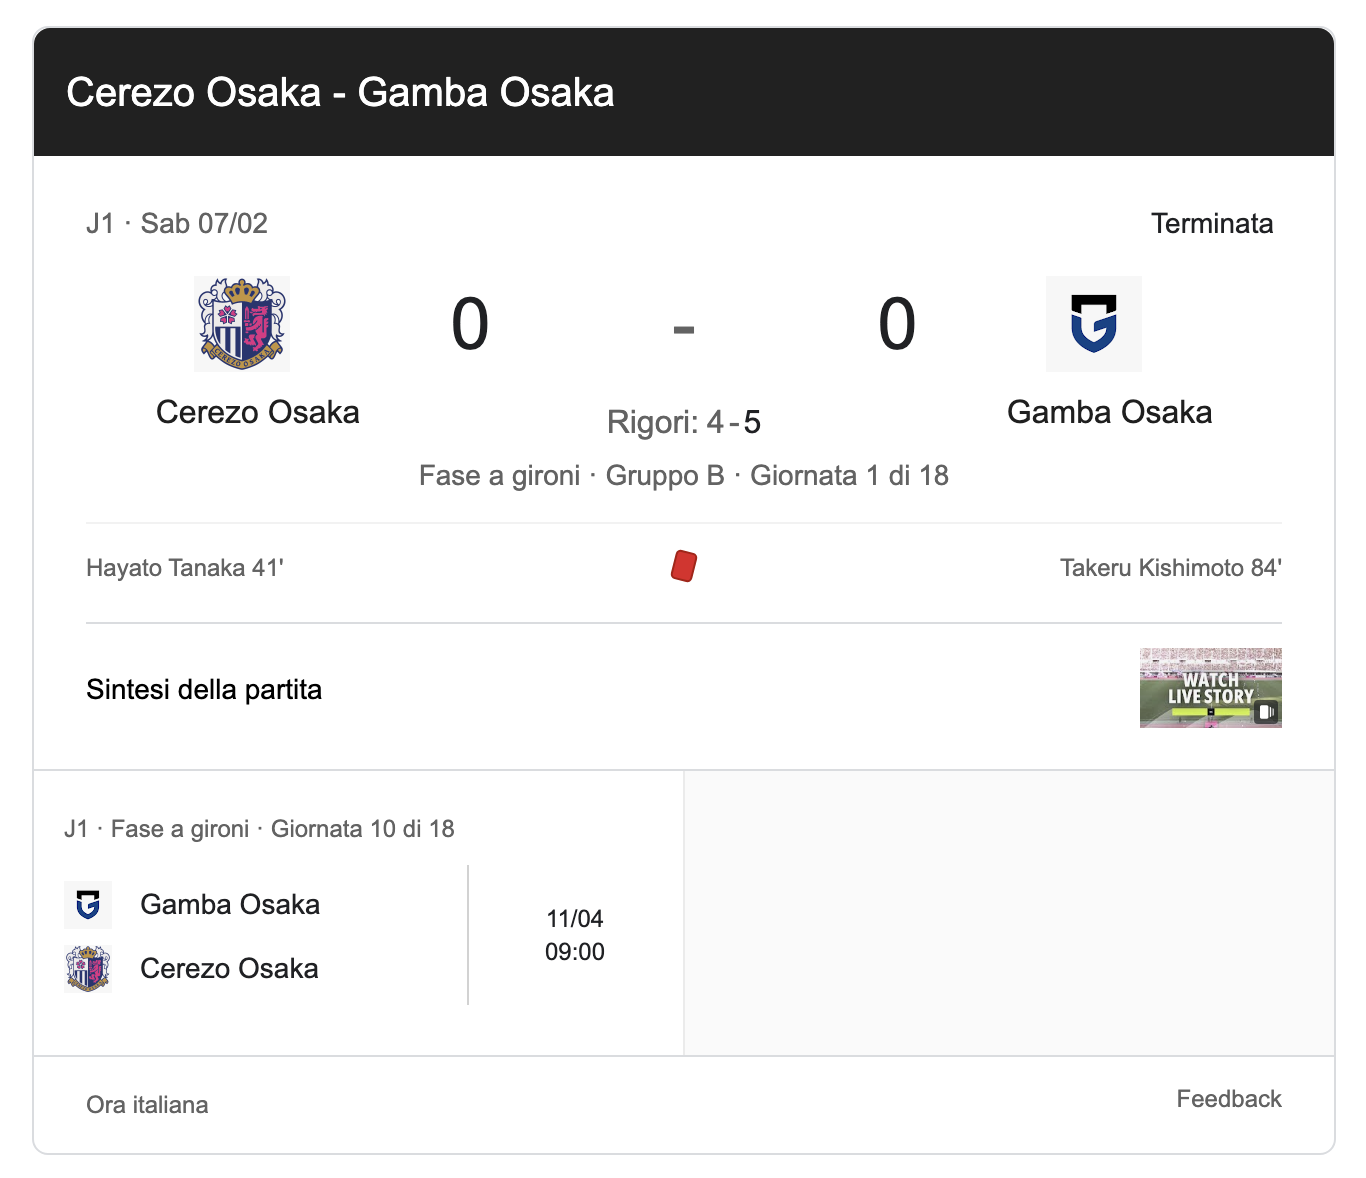Click the Cerezo Osaka - Gamba Osaka header title
1366x1178 pixels.
click(x=340, y=92)
